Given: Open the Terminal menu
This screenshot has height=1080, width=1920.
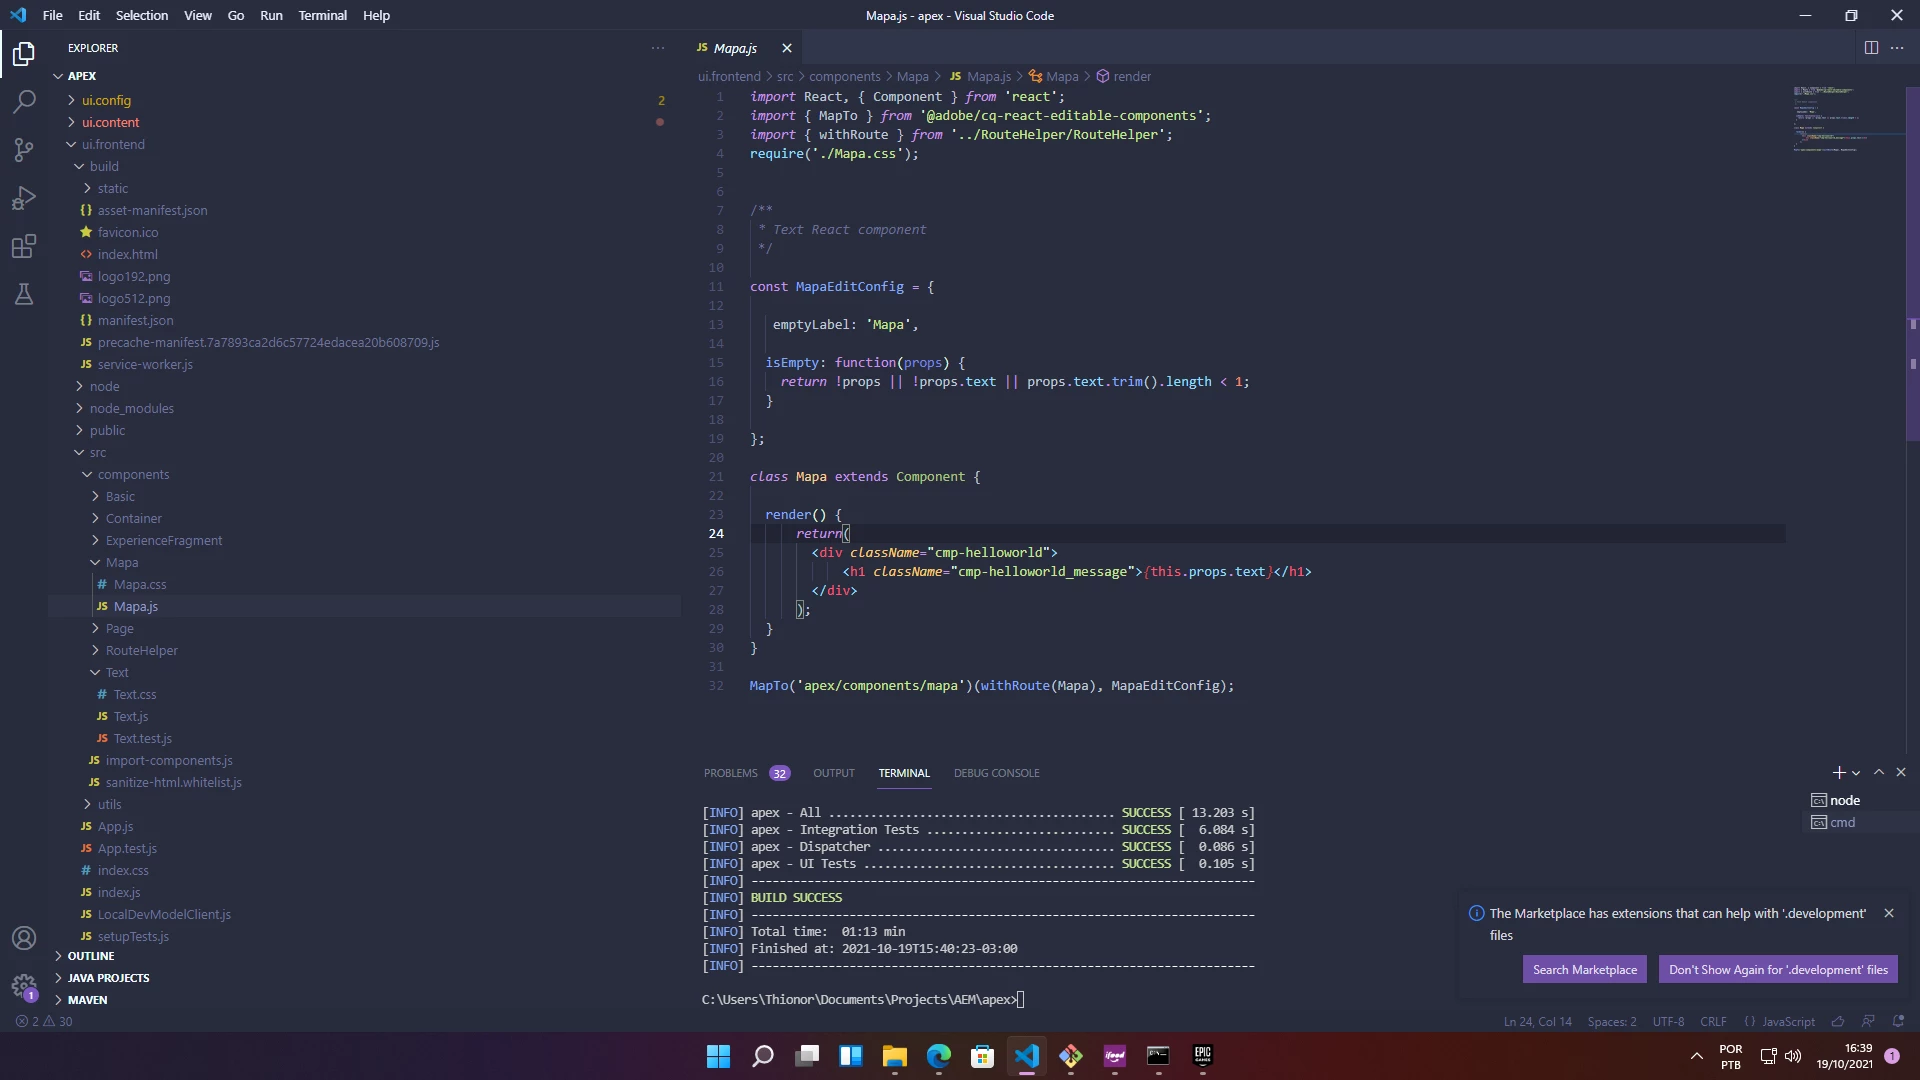Looking at the screenshot, I should coord(322,15).
